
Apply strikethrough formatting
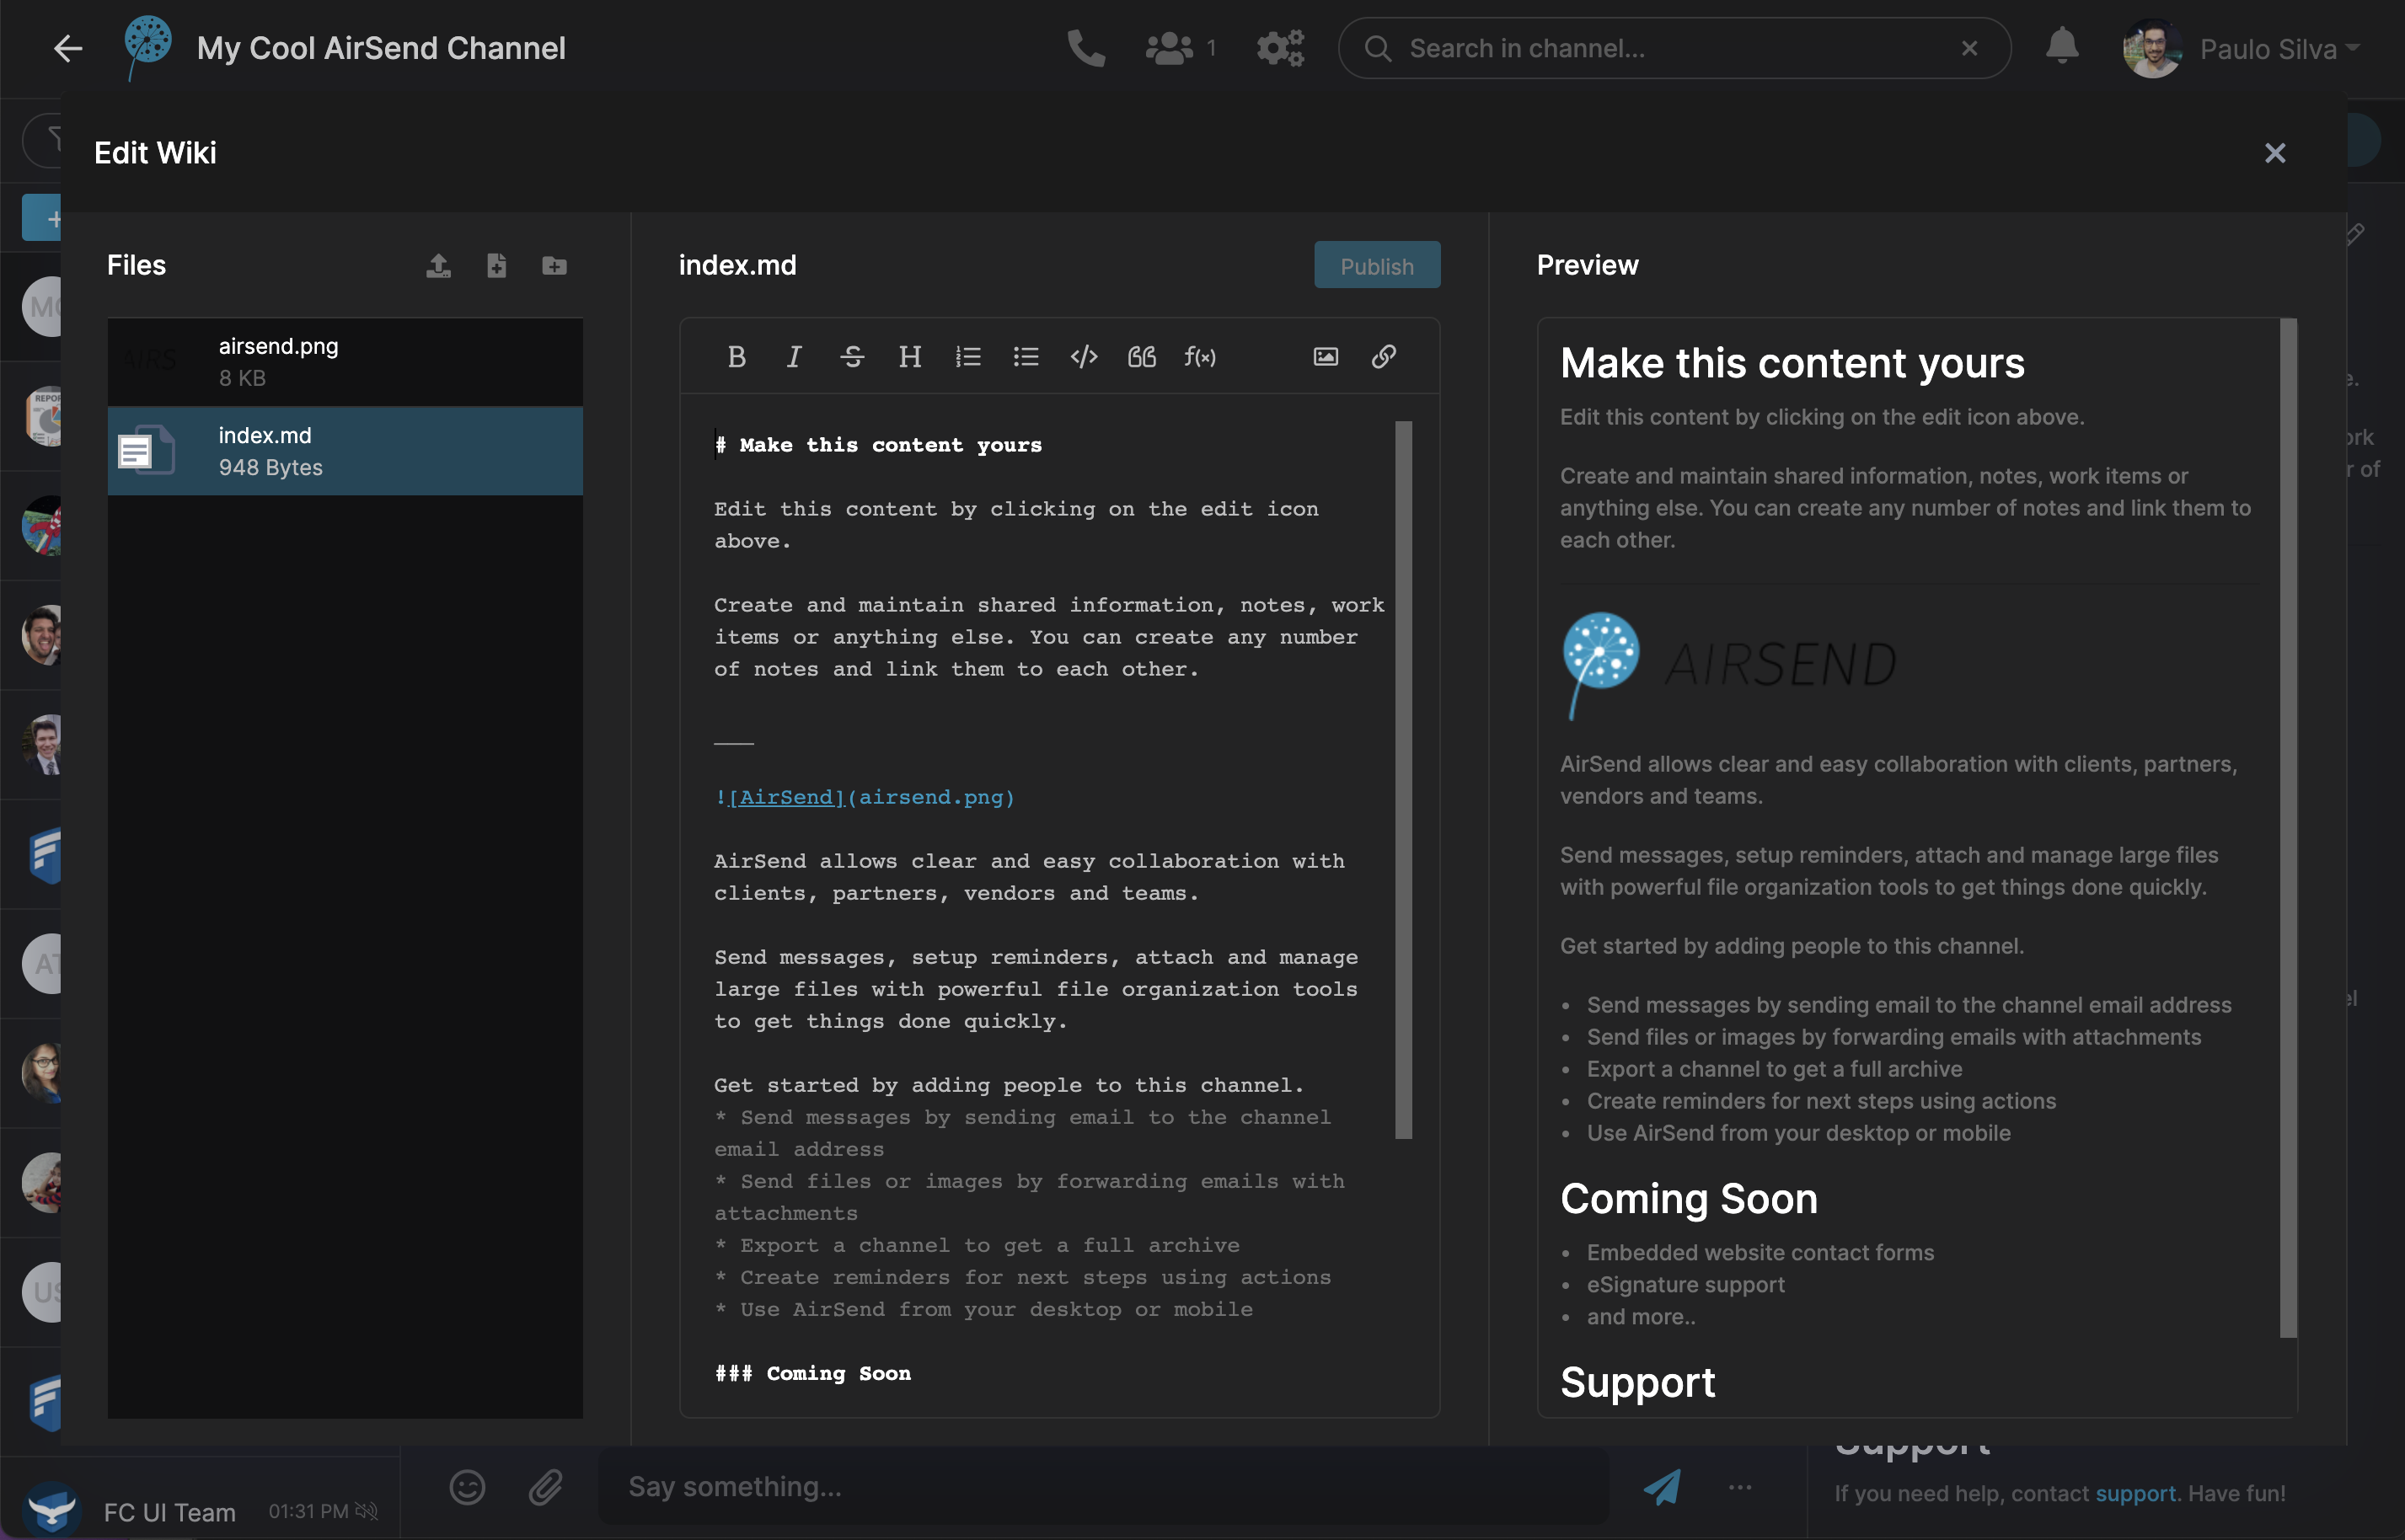tap(853, 356)
